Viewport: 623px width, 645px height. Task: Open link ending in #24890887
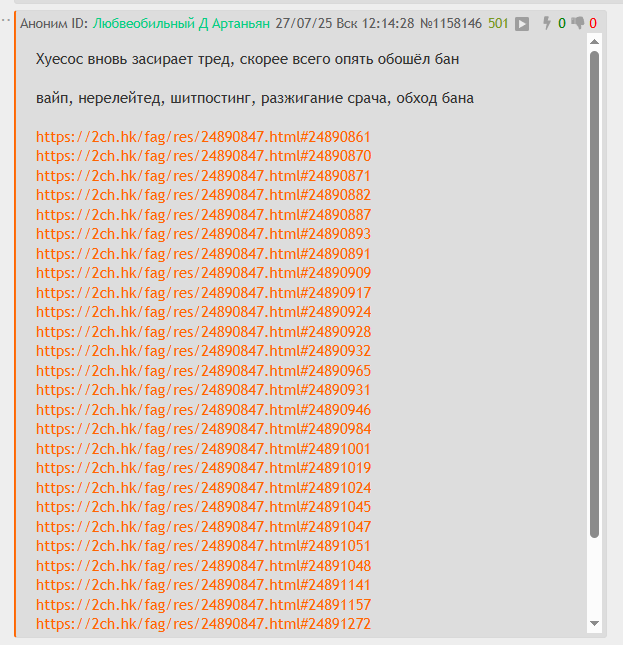click(204, 215)
